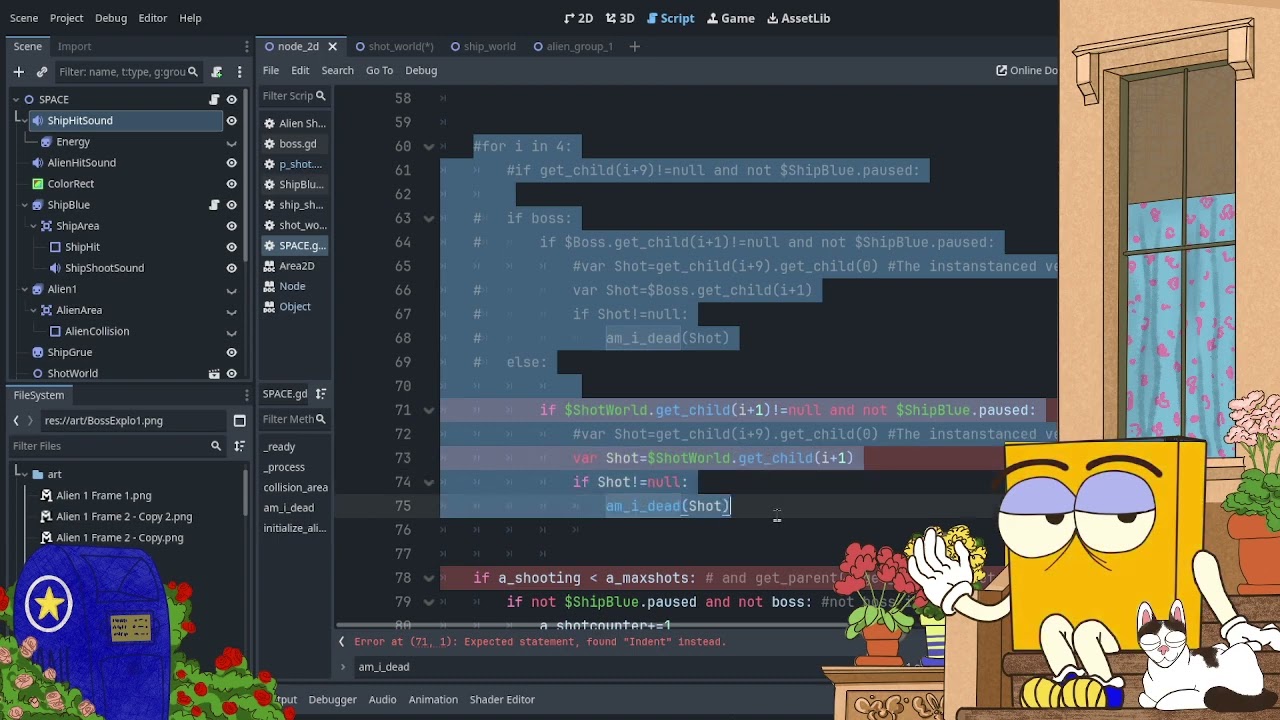The height and width of the screenshot is (720, 1280).
Task: Fold code block at line 71
Action: 429,411
